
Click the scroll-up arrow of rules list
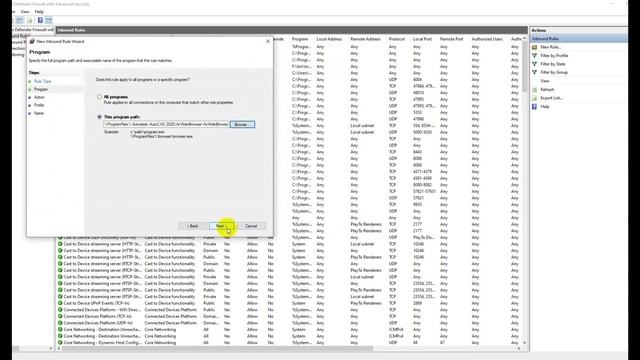point(524,38)
